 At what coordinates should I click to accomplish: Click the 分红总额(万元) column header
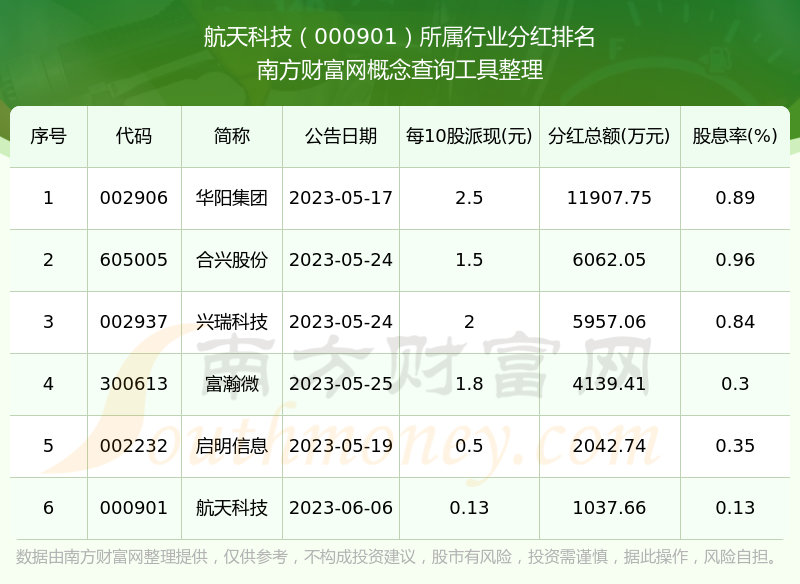609,136
